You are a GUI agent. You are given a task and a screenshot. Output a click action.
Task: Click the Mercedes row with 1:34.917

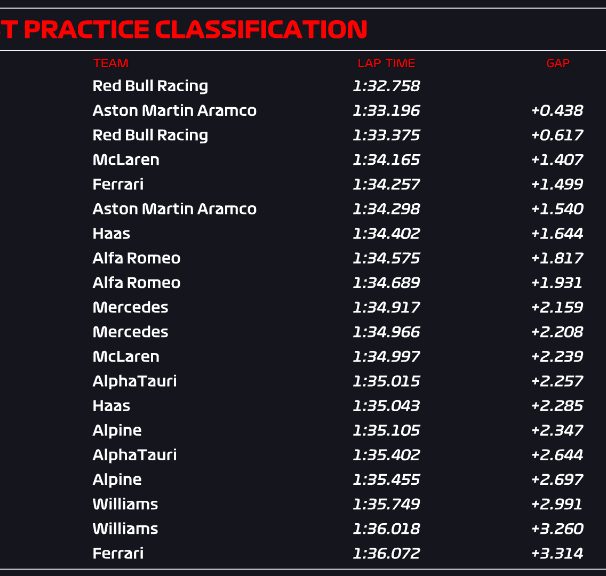(x=303, y=307)
